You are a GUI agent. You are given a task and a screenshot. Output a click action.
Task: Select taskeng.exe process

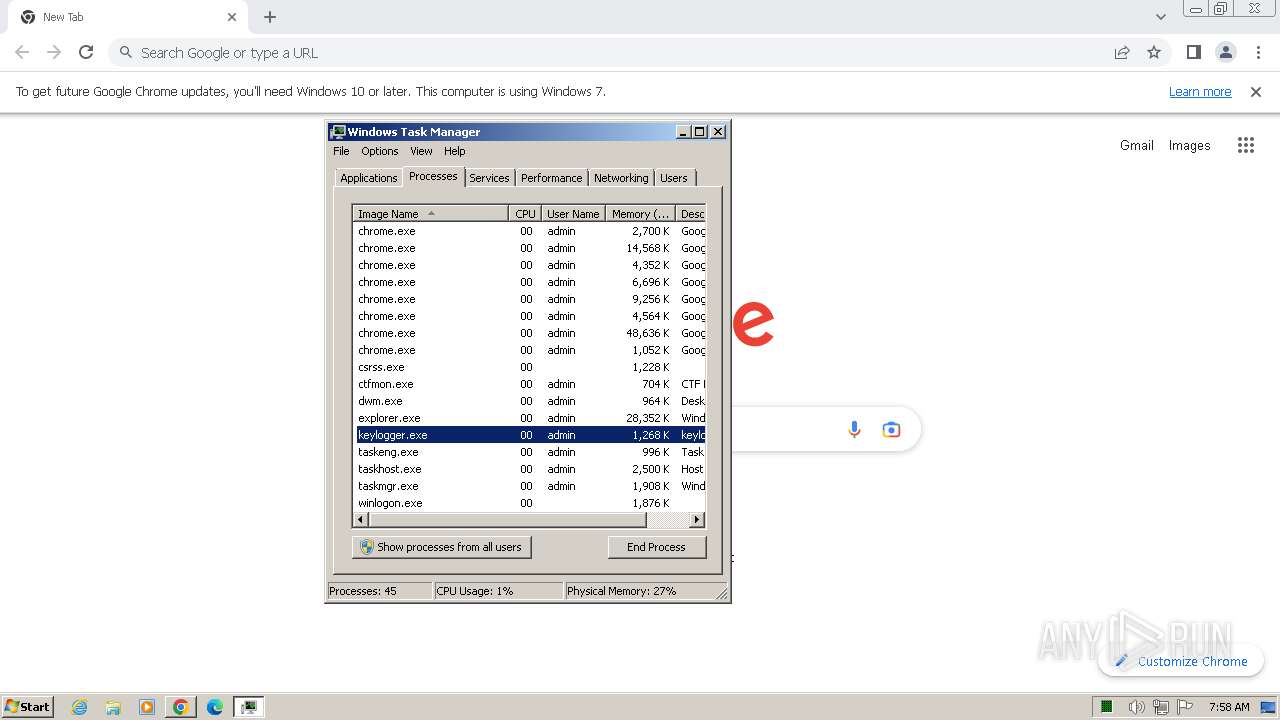530,452
